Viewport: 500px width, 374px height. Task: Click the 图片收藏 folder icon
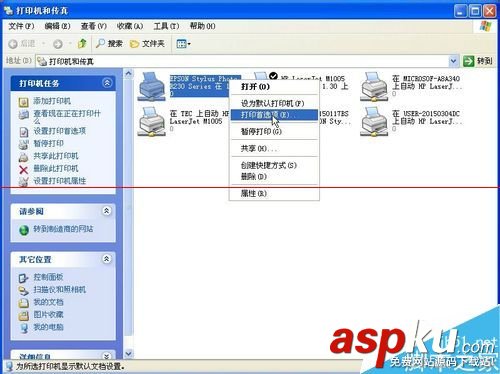(24, 316)
